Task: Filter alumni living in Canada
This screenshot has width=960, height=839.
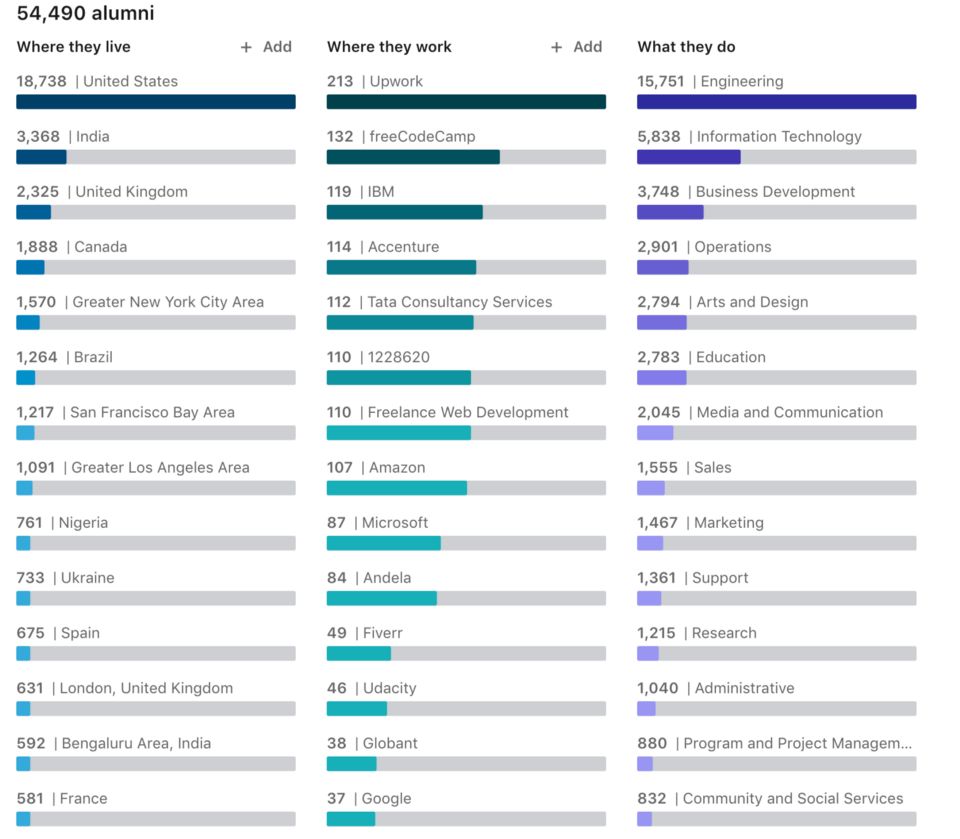Action: [x=155, y=266]
